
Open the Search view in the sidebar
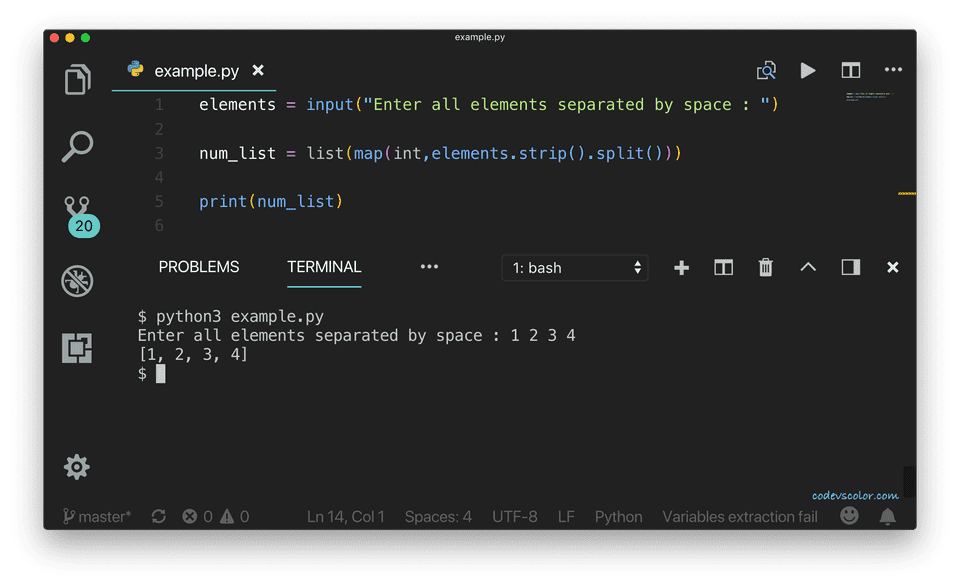pyautogui.click(x=77, y=146)
